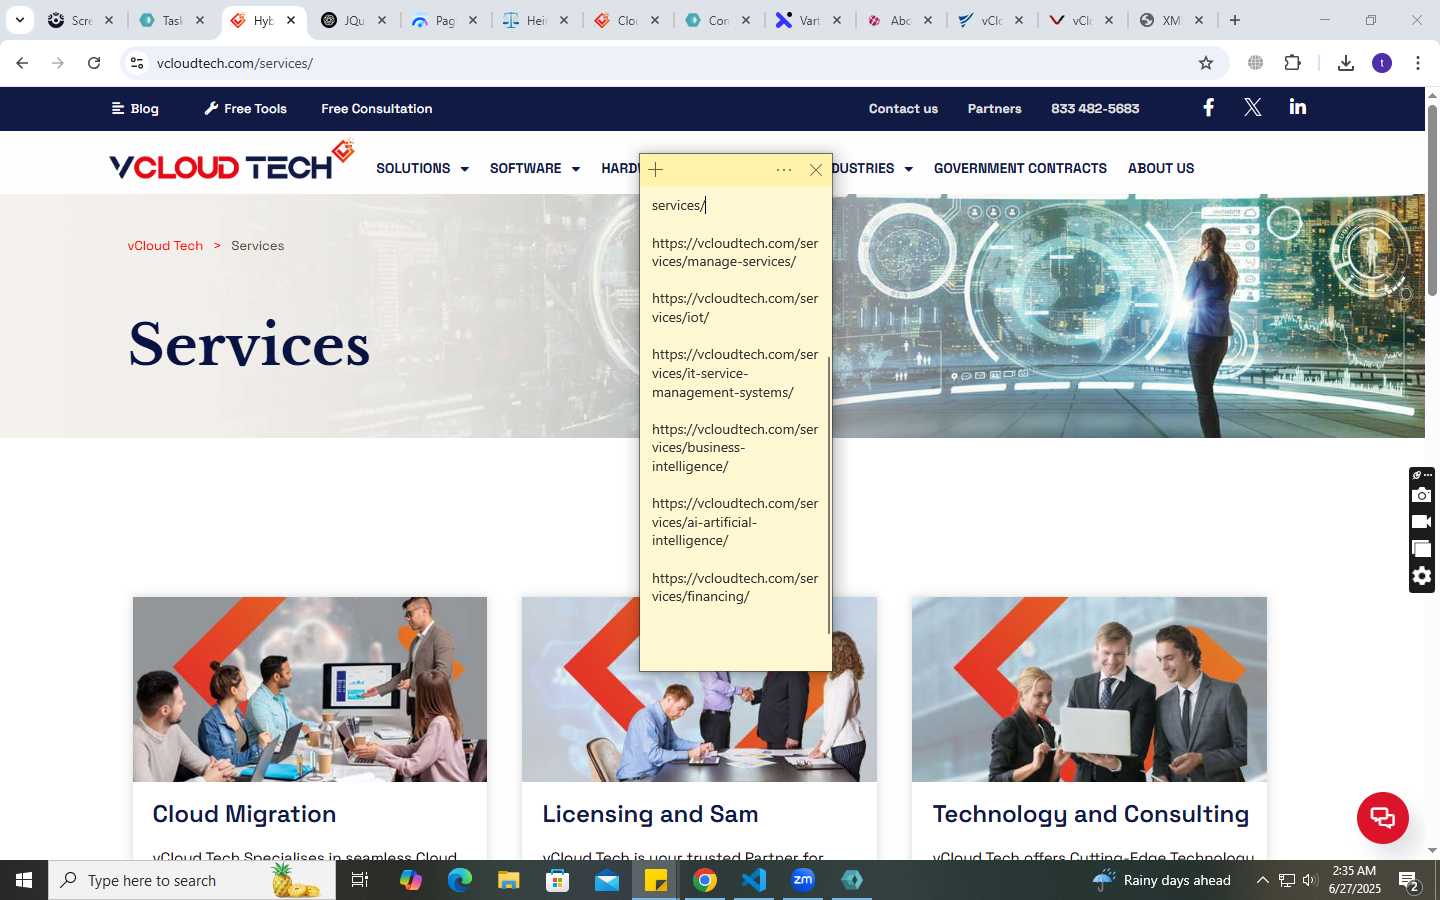Close the yellow sticky note

click(816, 170)
